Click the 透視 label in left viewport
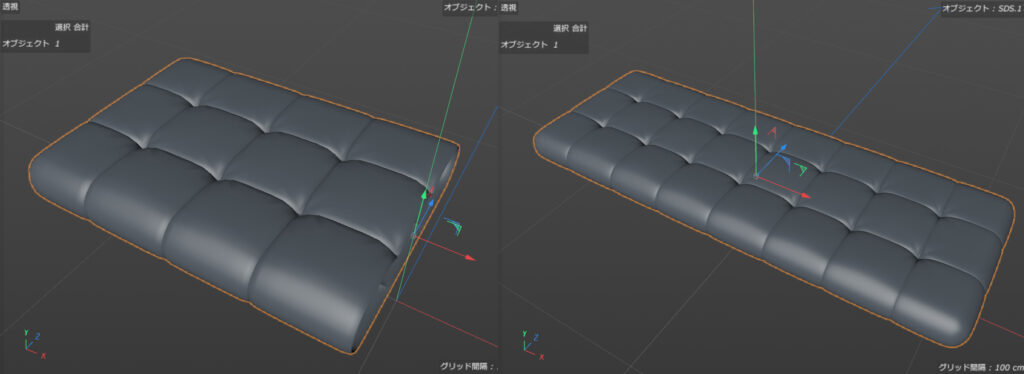Viewport: 1024px width, 374px height. [10, 7]
